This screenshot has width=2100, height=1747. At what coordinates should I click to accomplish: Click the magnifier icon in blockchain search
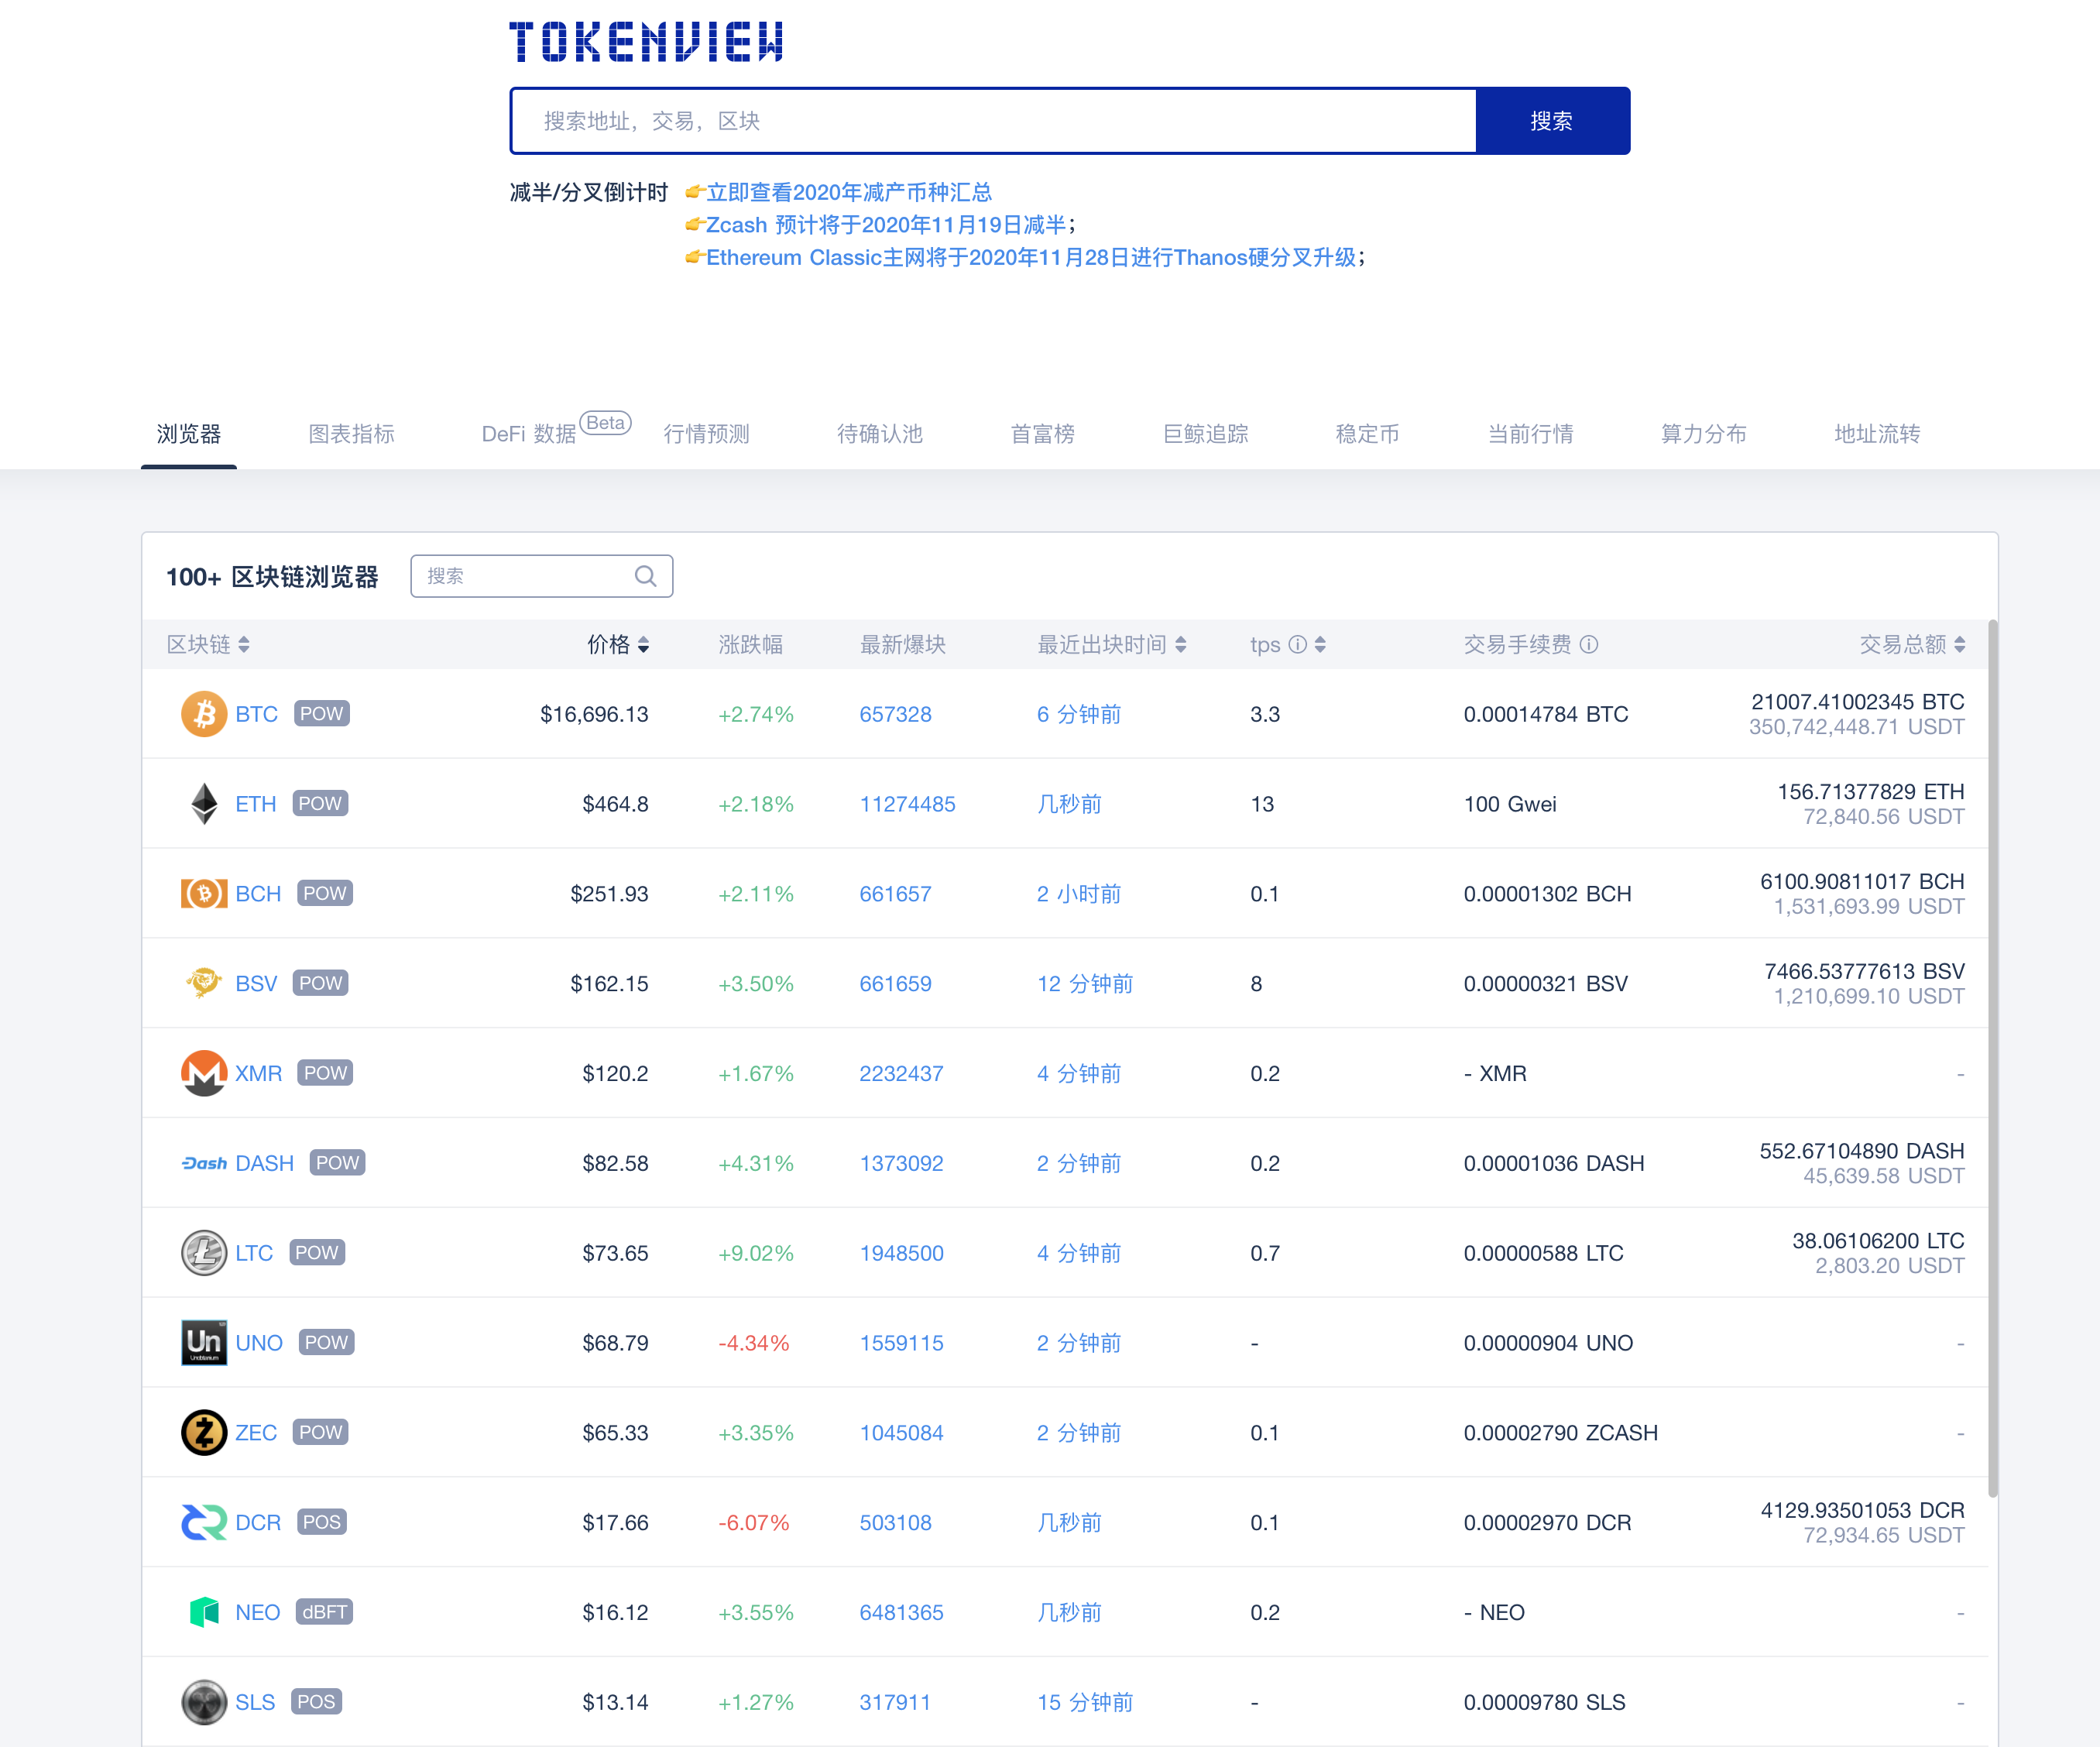tap(646, 576)
